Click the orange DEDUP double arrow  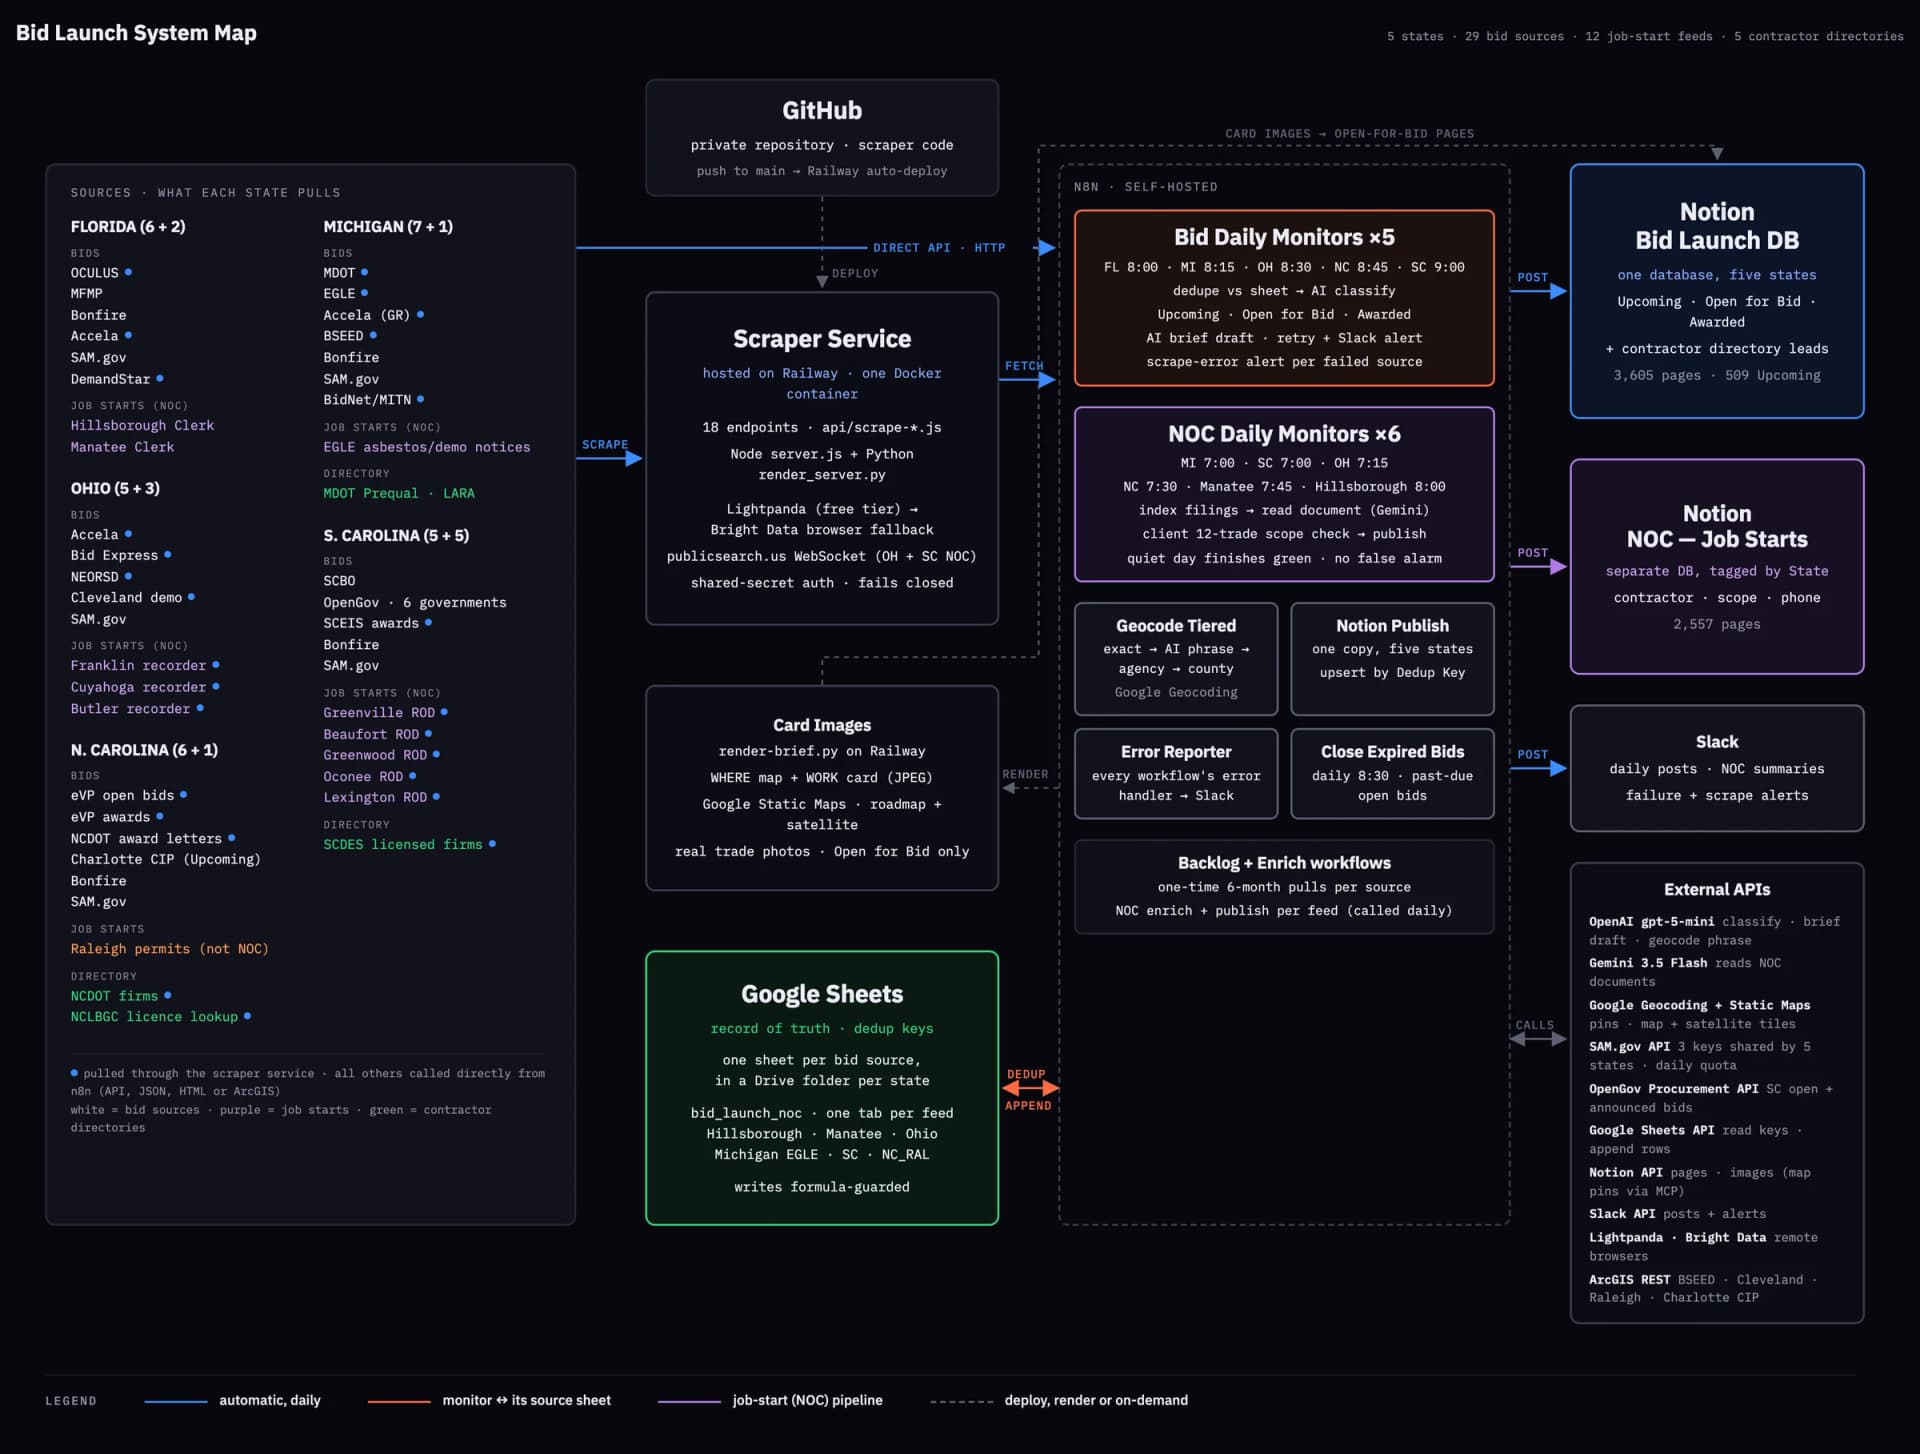click(1030, 1089)
